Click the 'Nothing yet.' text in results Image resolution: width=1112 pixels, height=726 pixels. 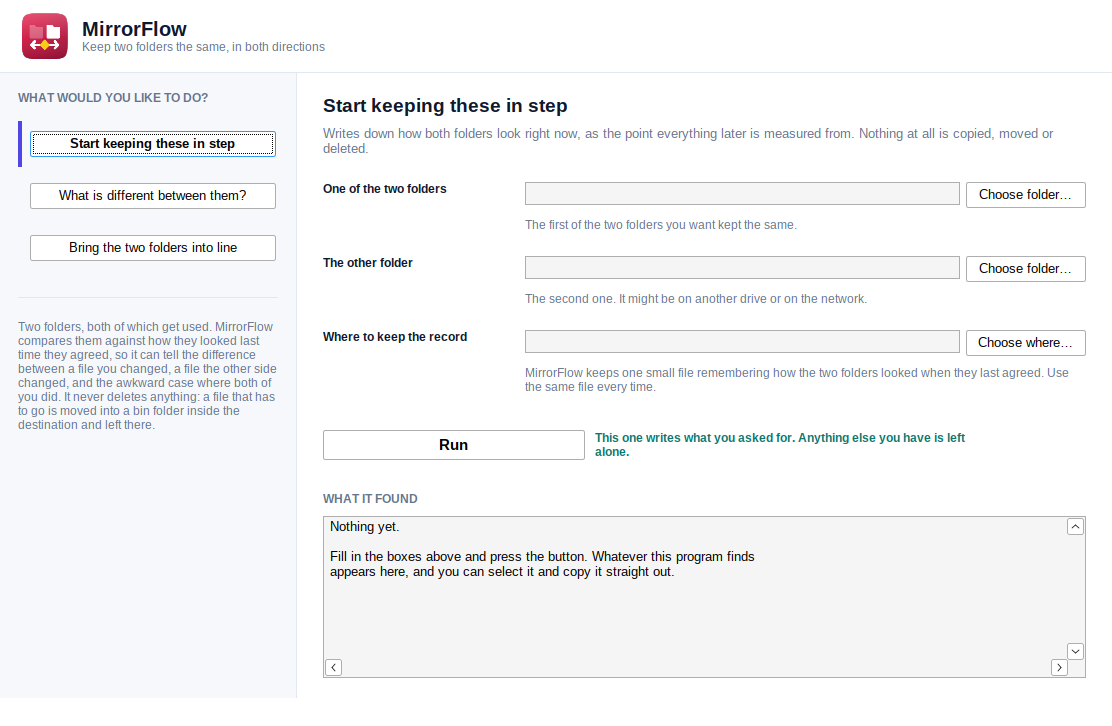coord(365,527)
